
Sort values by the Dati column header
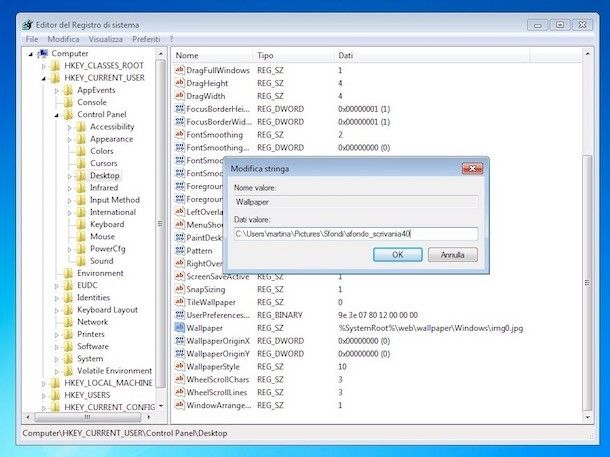click(x=432, y=55)
